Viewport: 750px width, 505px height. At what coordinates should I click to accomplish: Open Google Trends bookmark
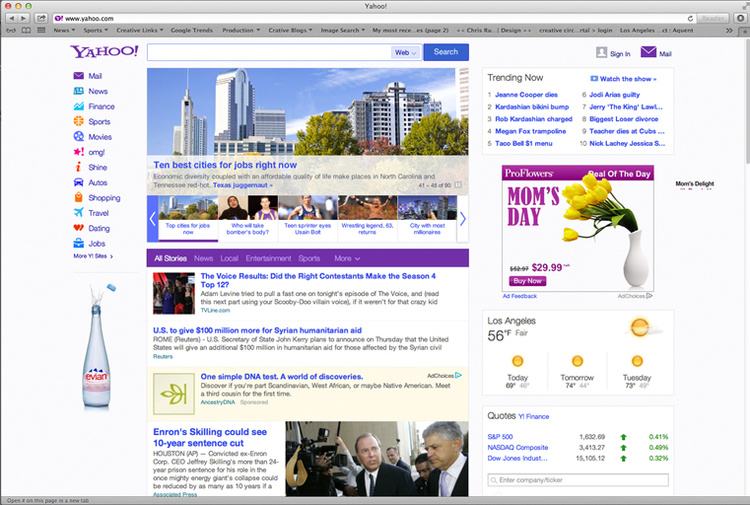click(191, 30)
